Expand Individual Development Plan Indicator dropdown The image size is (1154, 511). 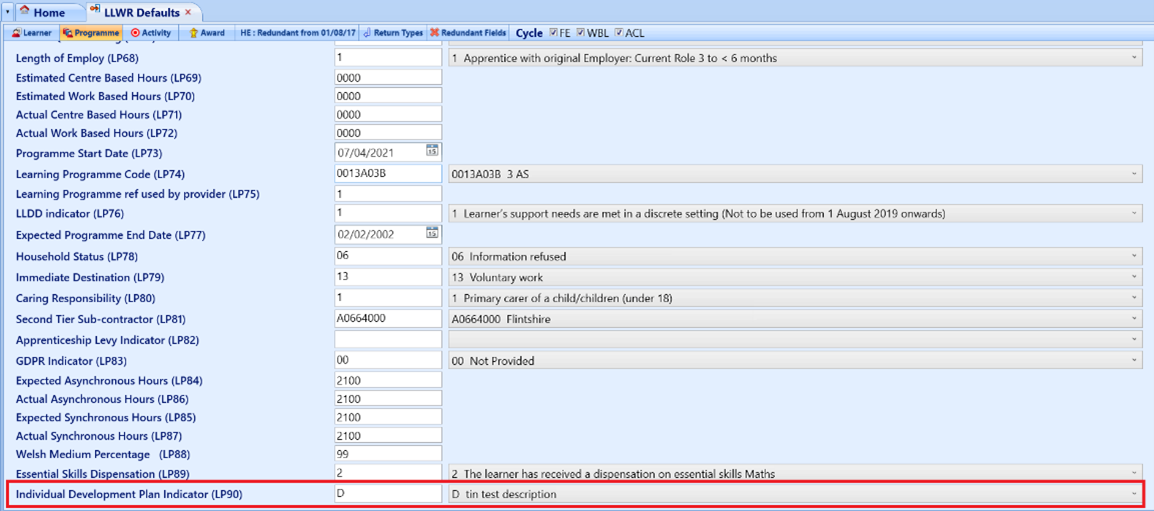[1134, 493]
